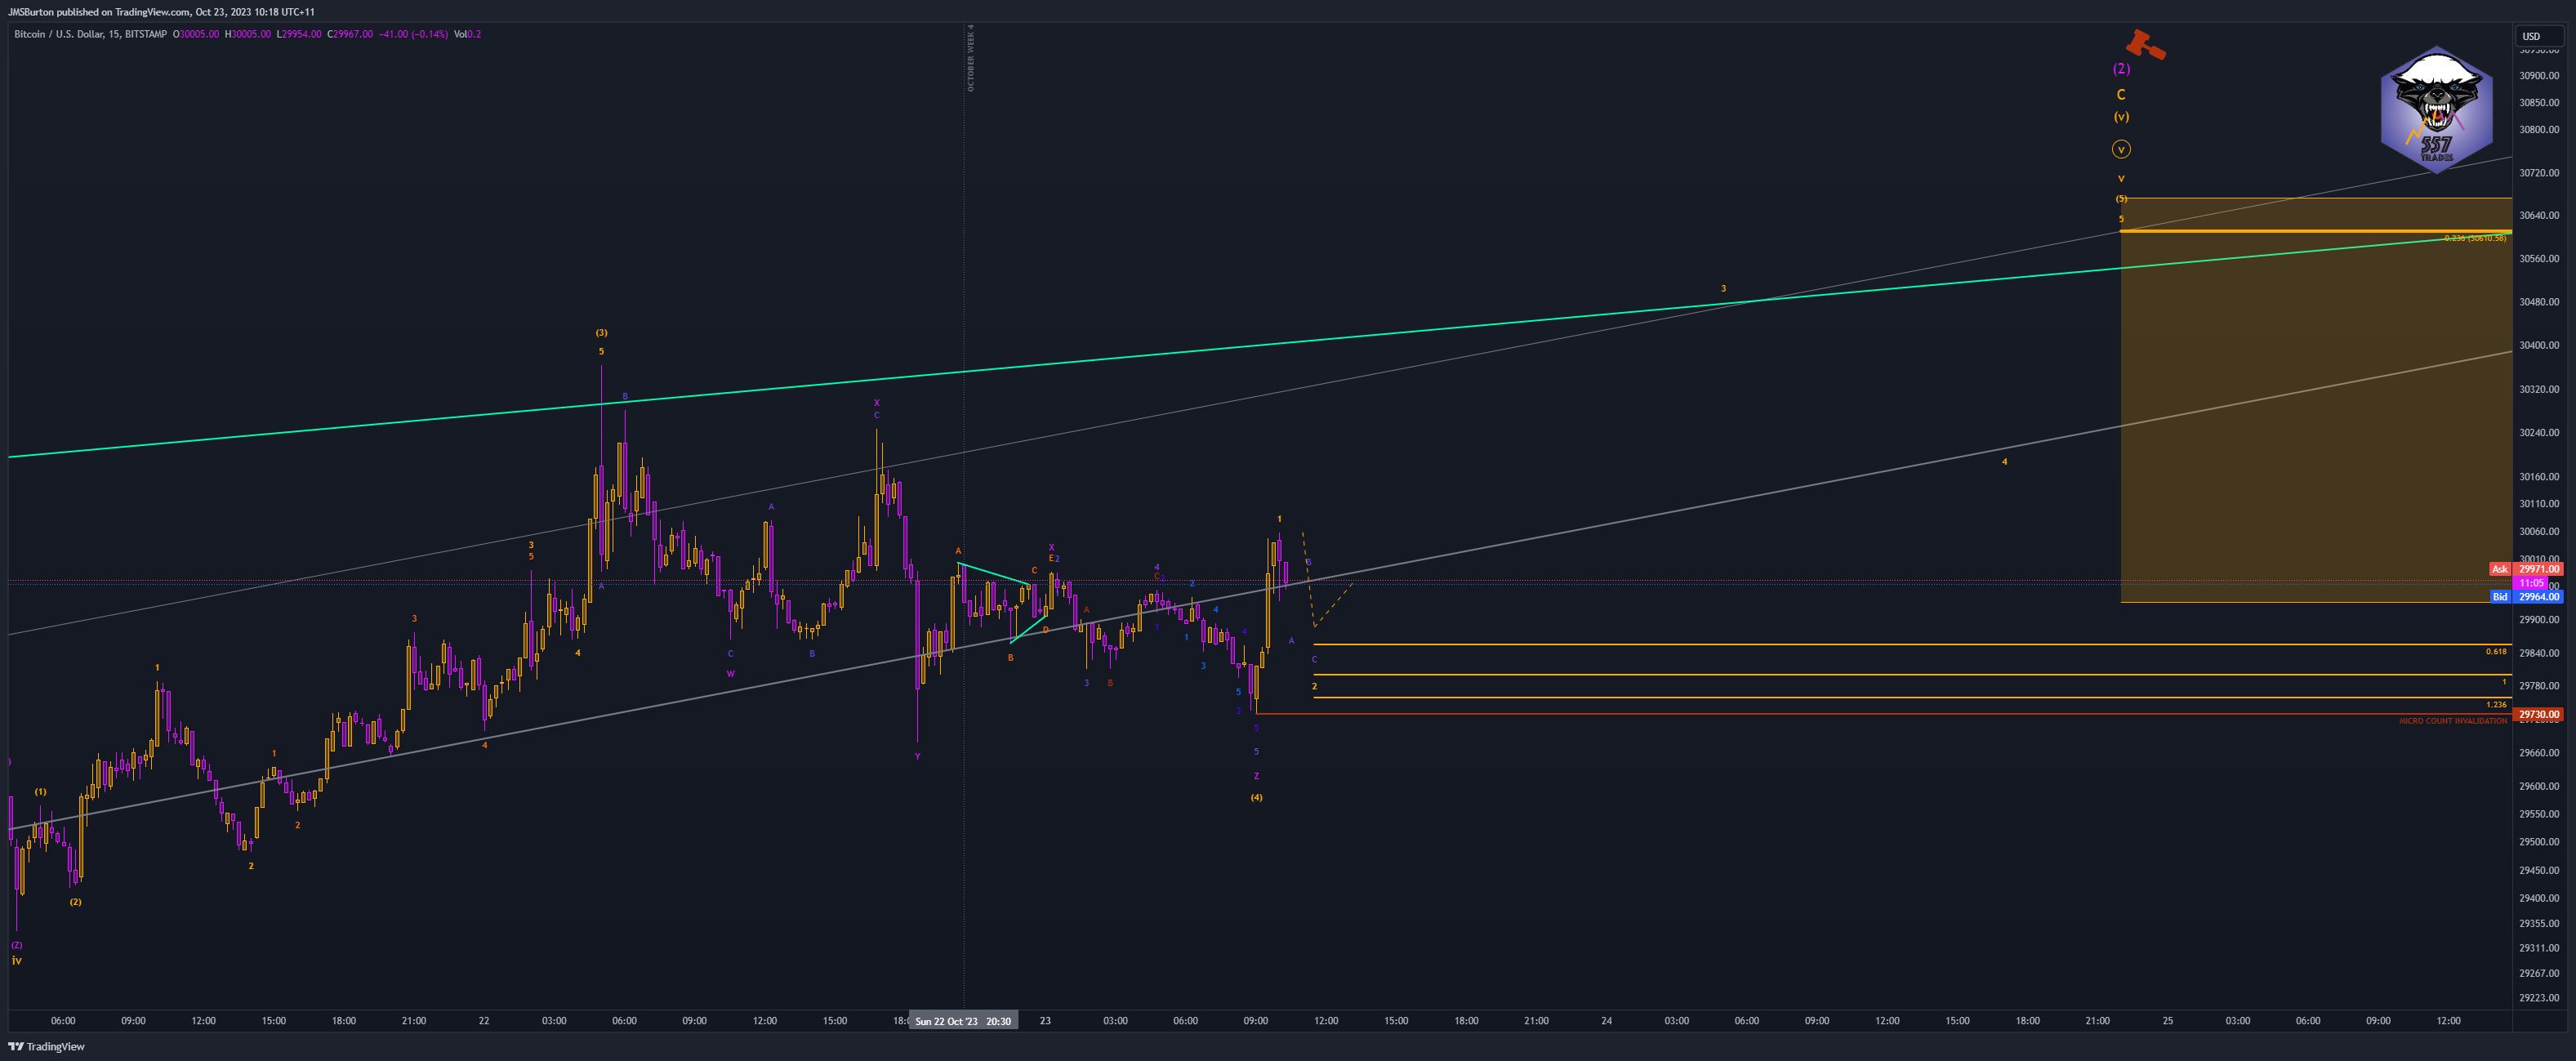Click the red Ask 29971.00 price label
This screenshot has height=1061, width=2576.
pyautogui.click(x=2526, y=569)
